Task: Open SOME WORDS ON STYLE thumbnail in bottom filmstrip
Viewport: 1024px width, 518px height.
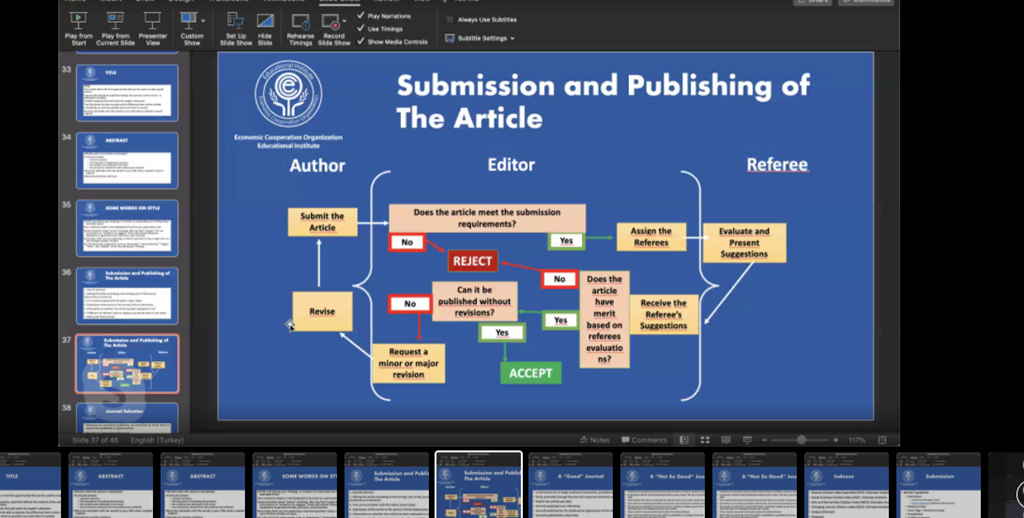Action: click(x=295, y=485)
